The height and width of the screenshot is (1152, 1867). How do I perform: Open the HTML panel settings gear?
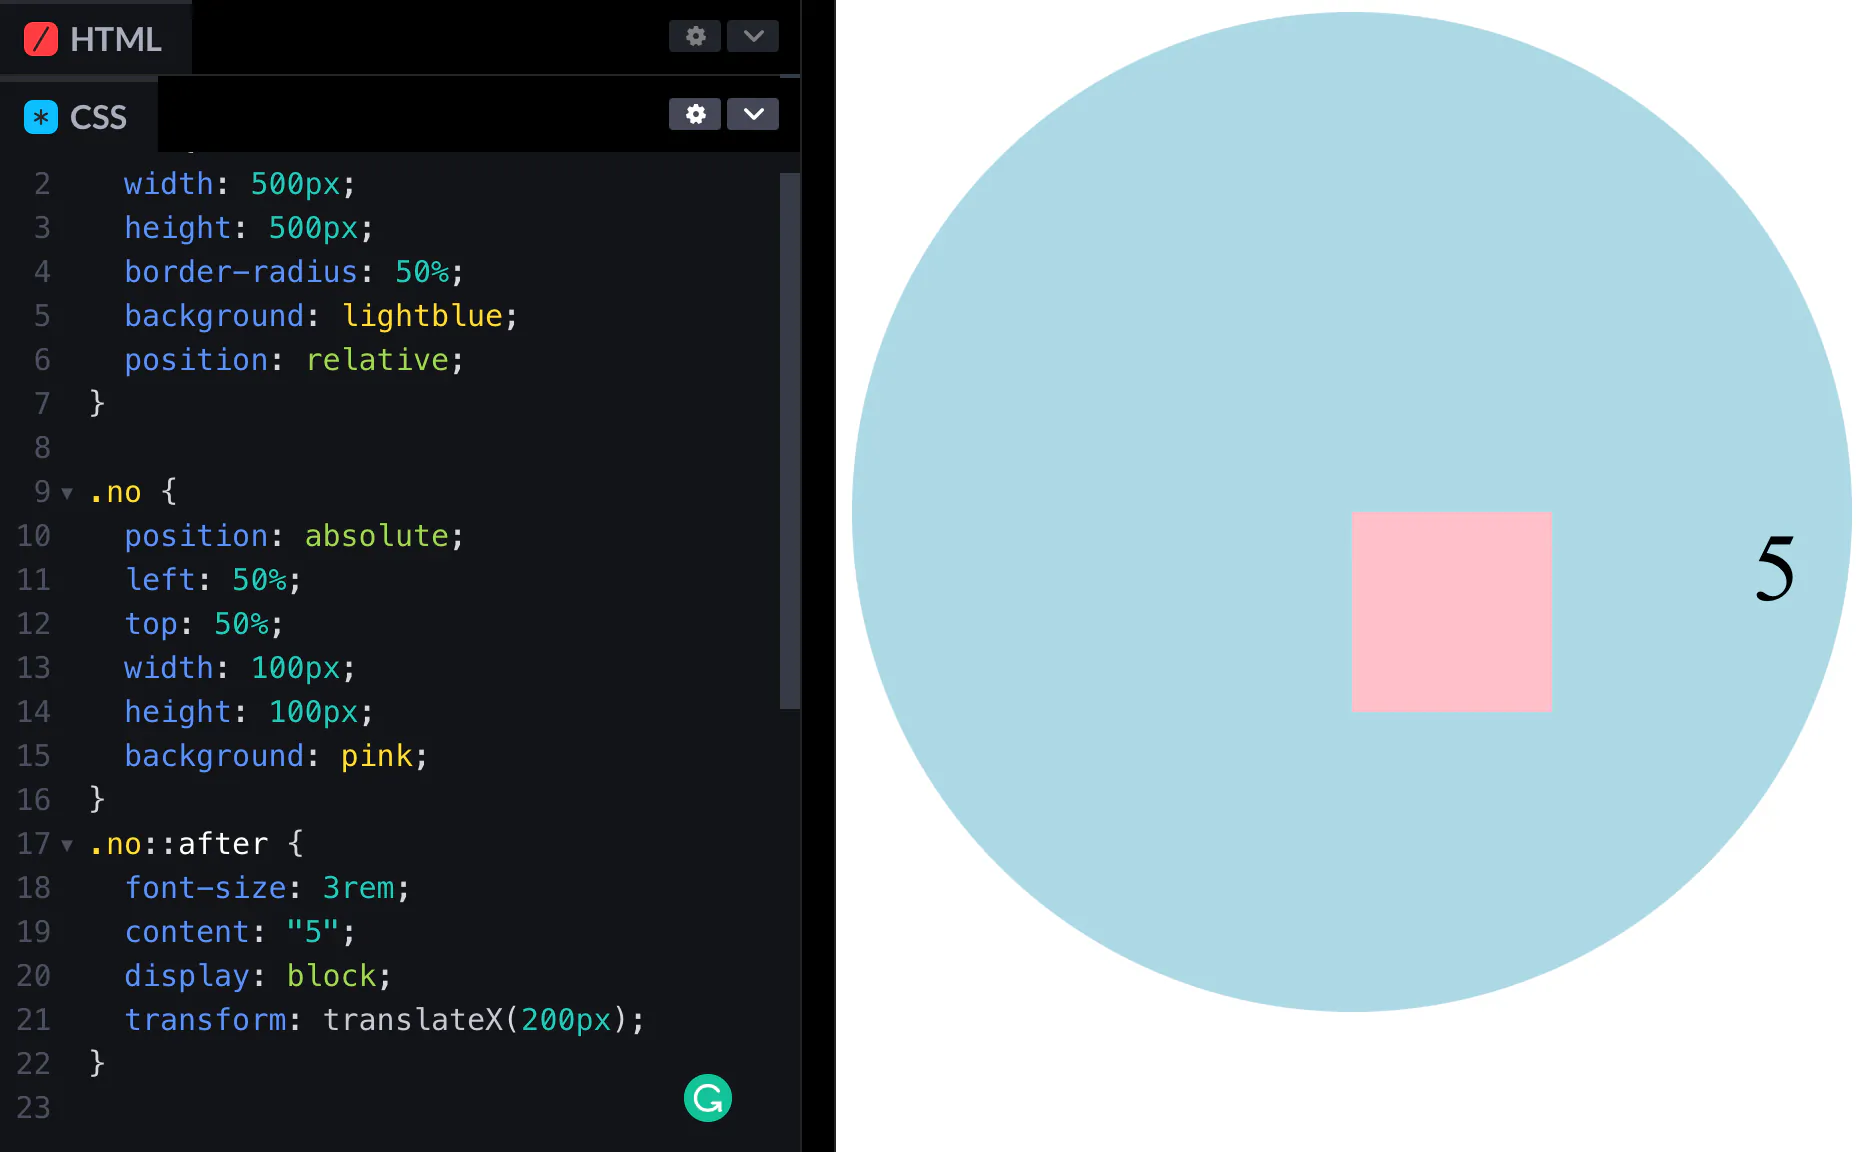pos(695,37)
